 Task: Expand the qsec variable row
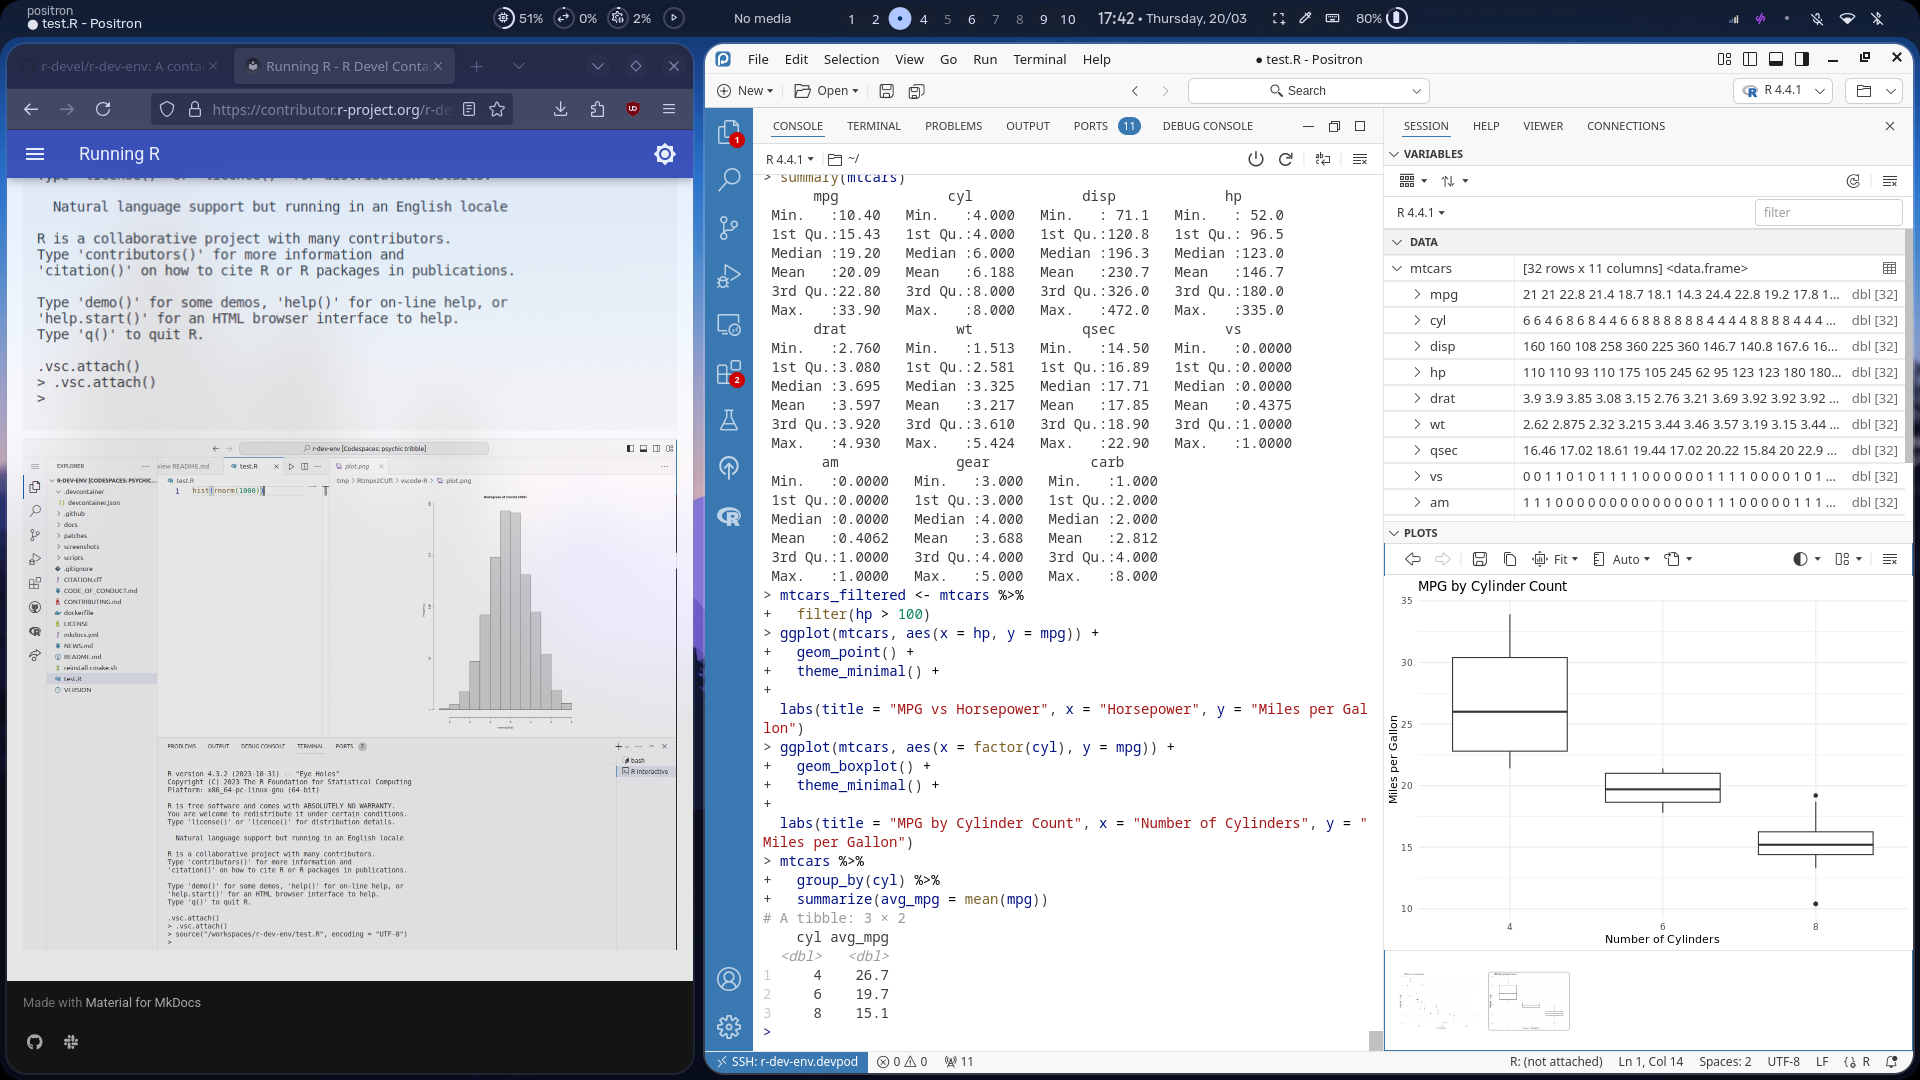point(1417,450)
